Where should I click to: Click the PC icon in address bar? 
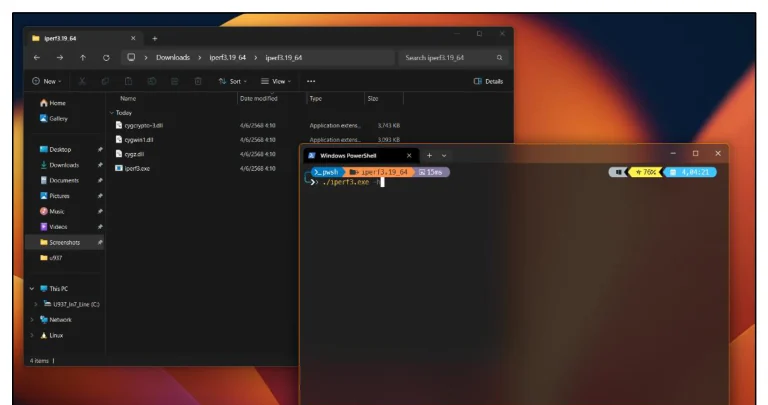click(131, 57)
